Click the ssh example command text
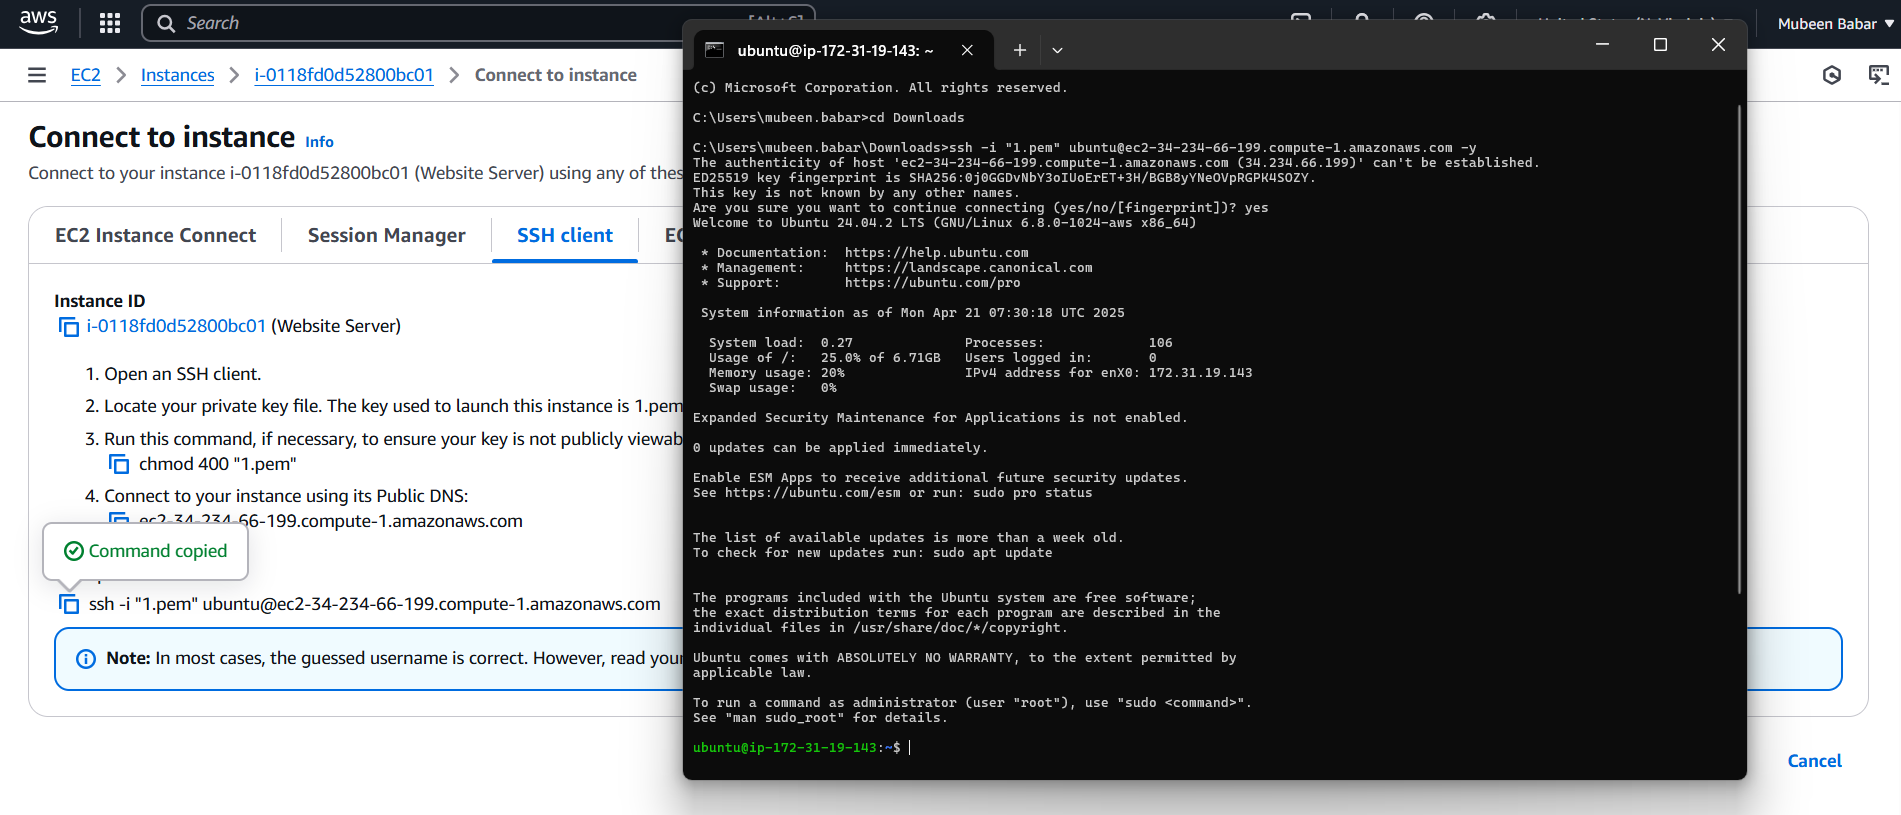Screen dimensions: 1901x815 pos(375,604)
